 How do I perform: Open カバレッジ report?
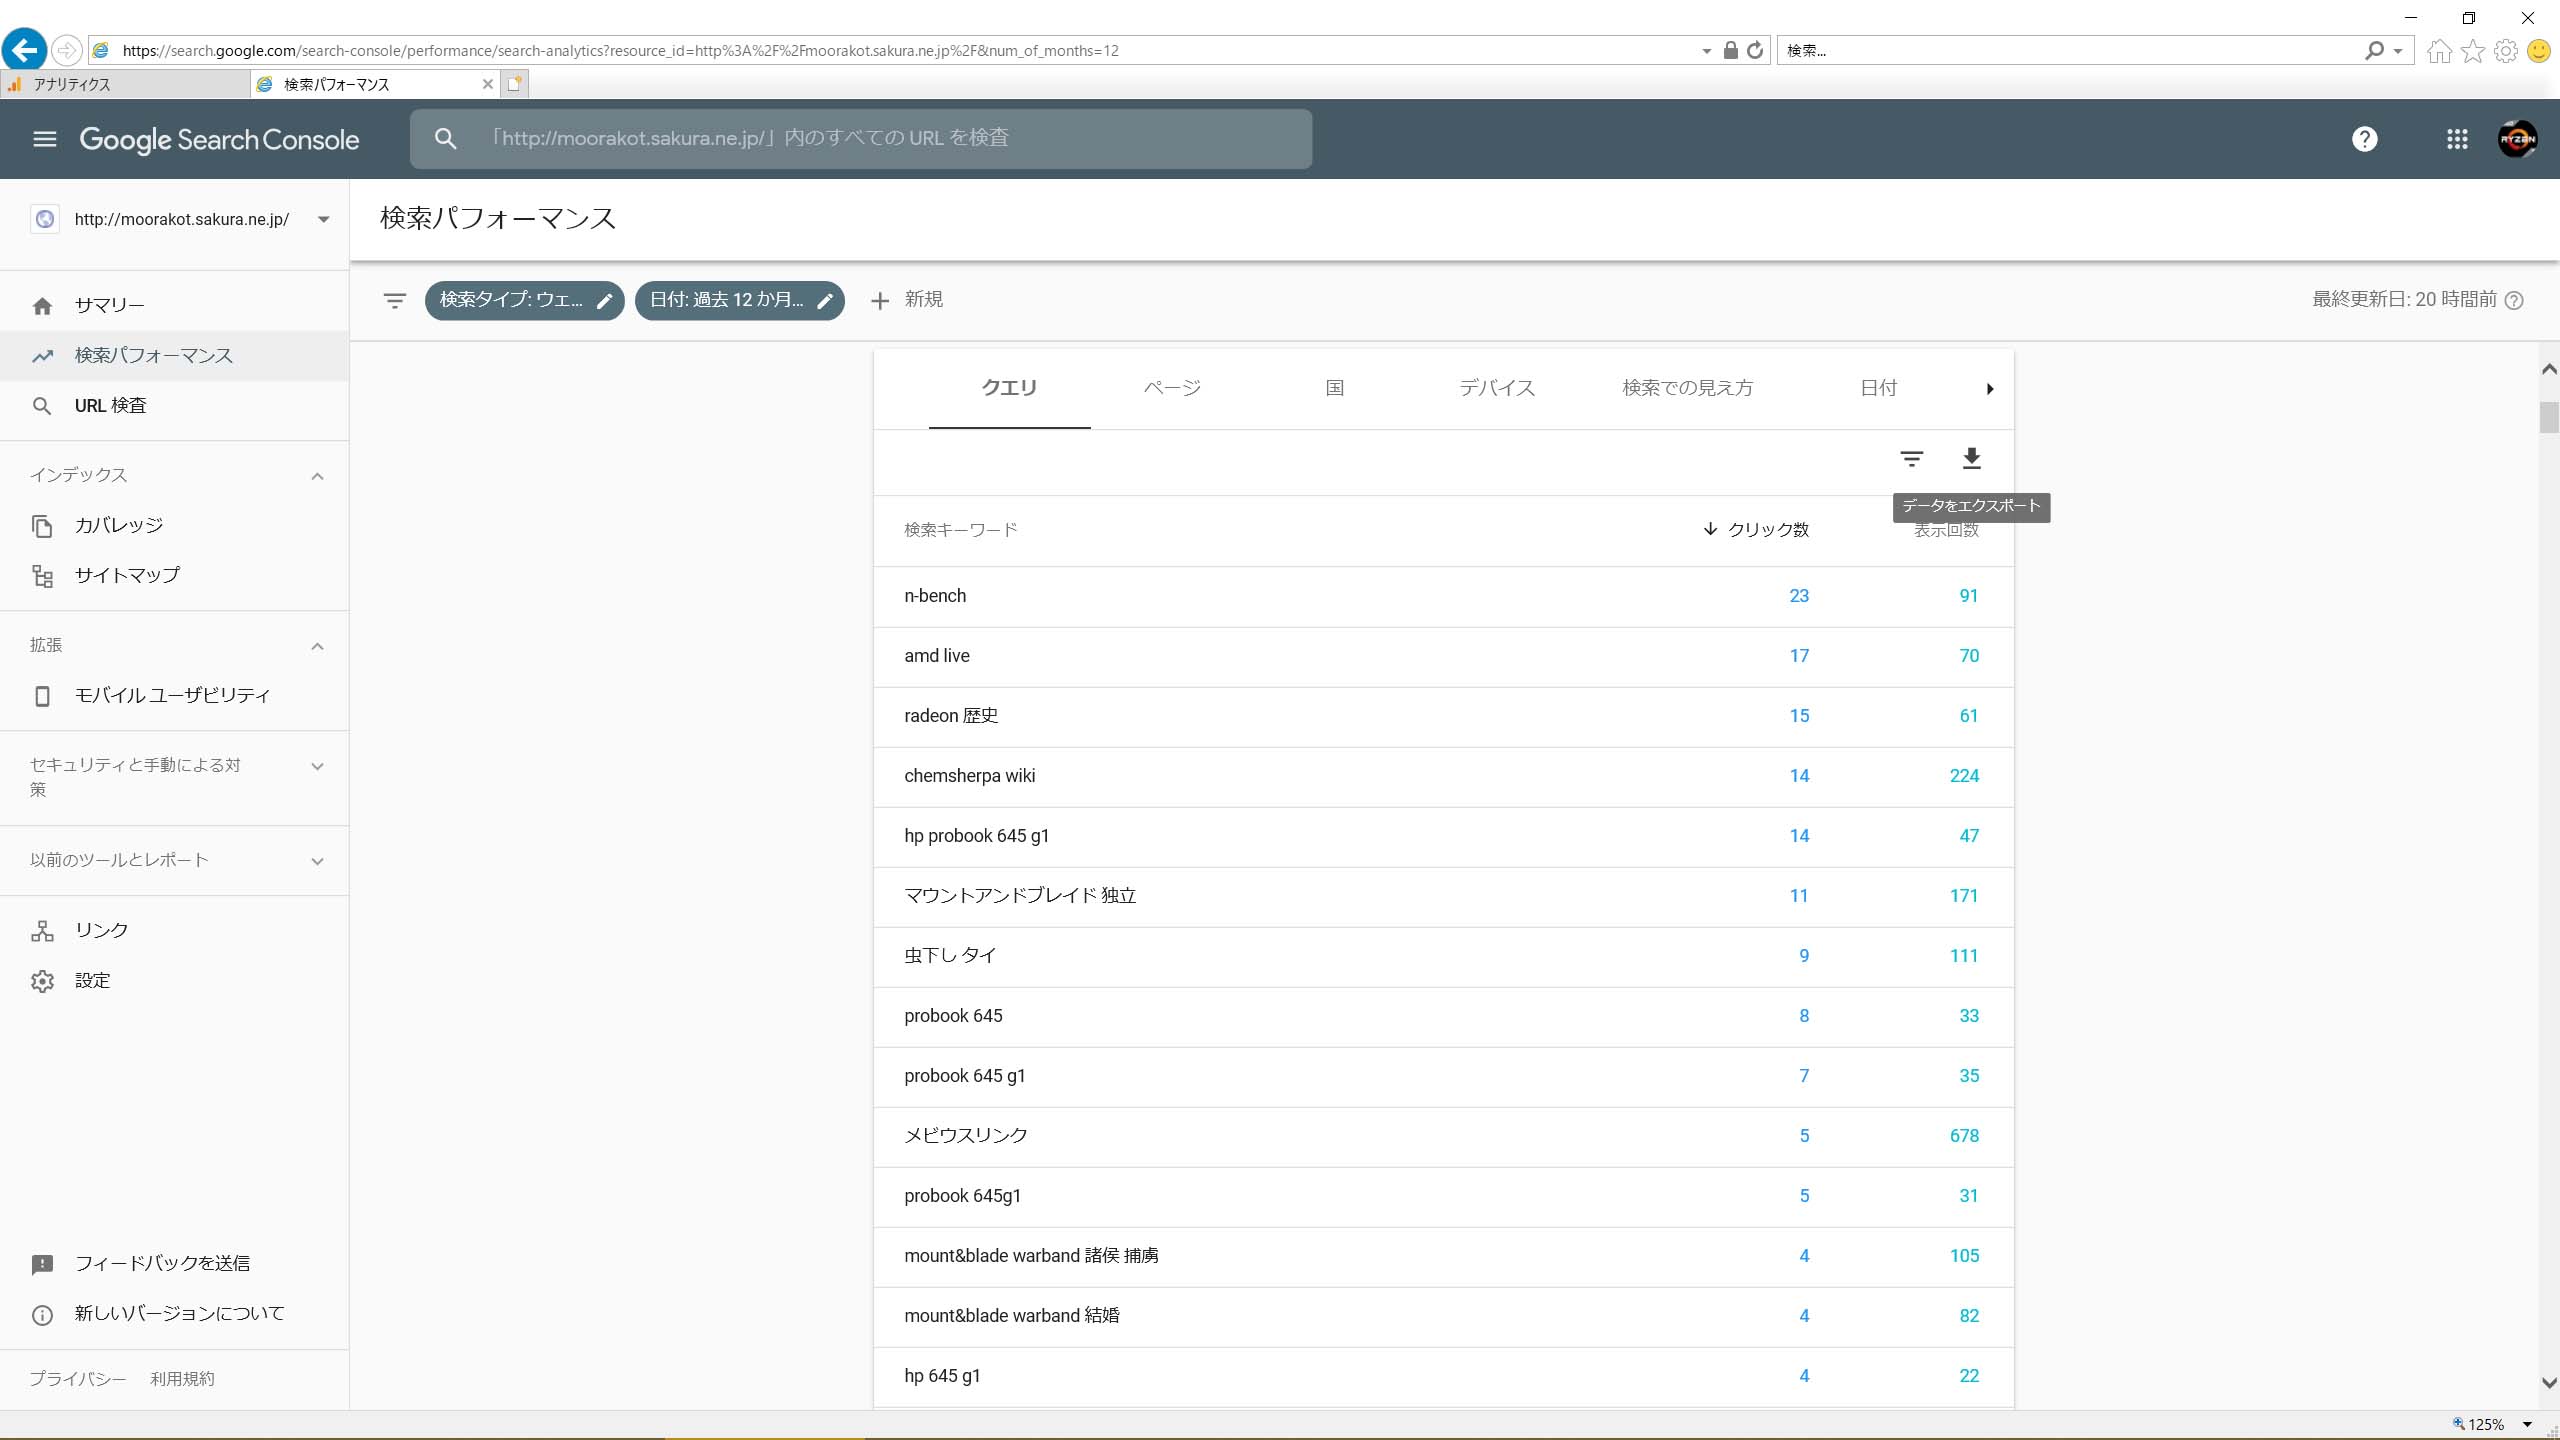(x=174, y=526)
